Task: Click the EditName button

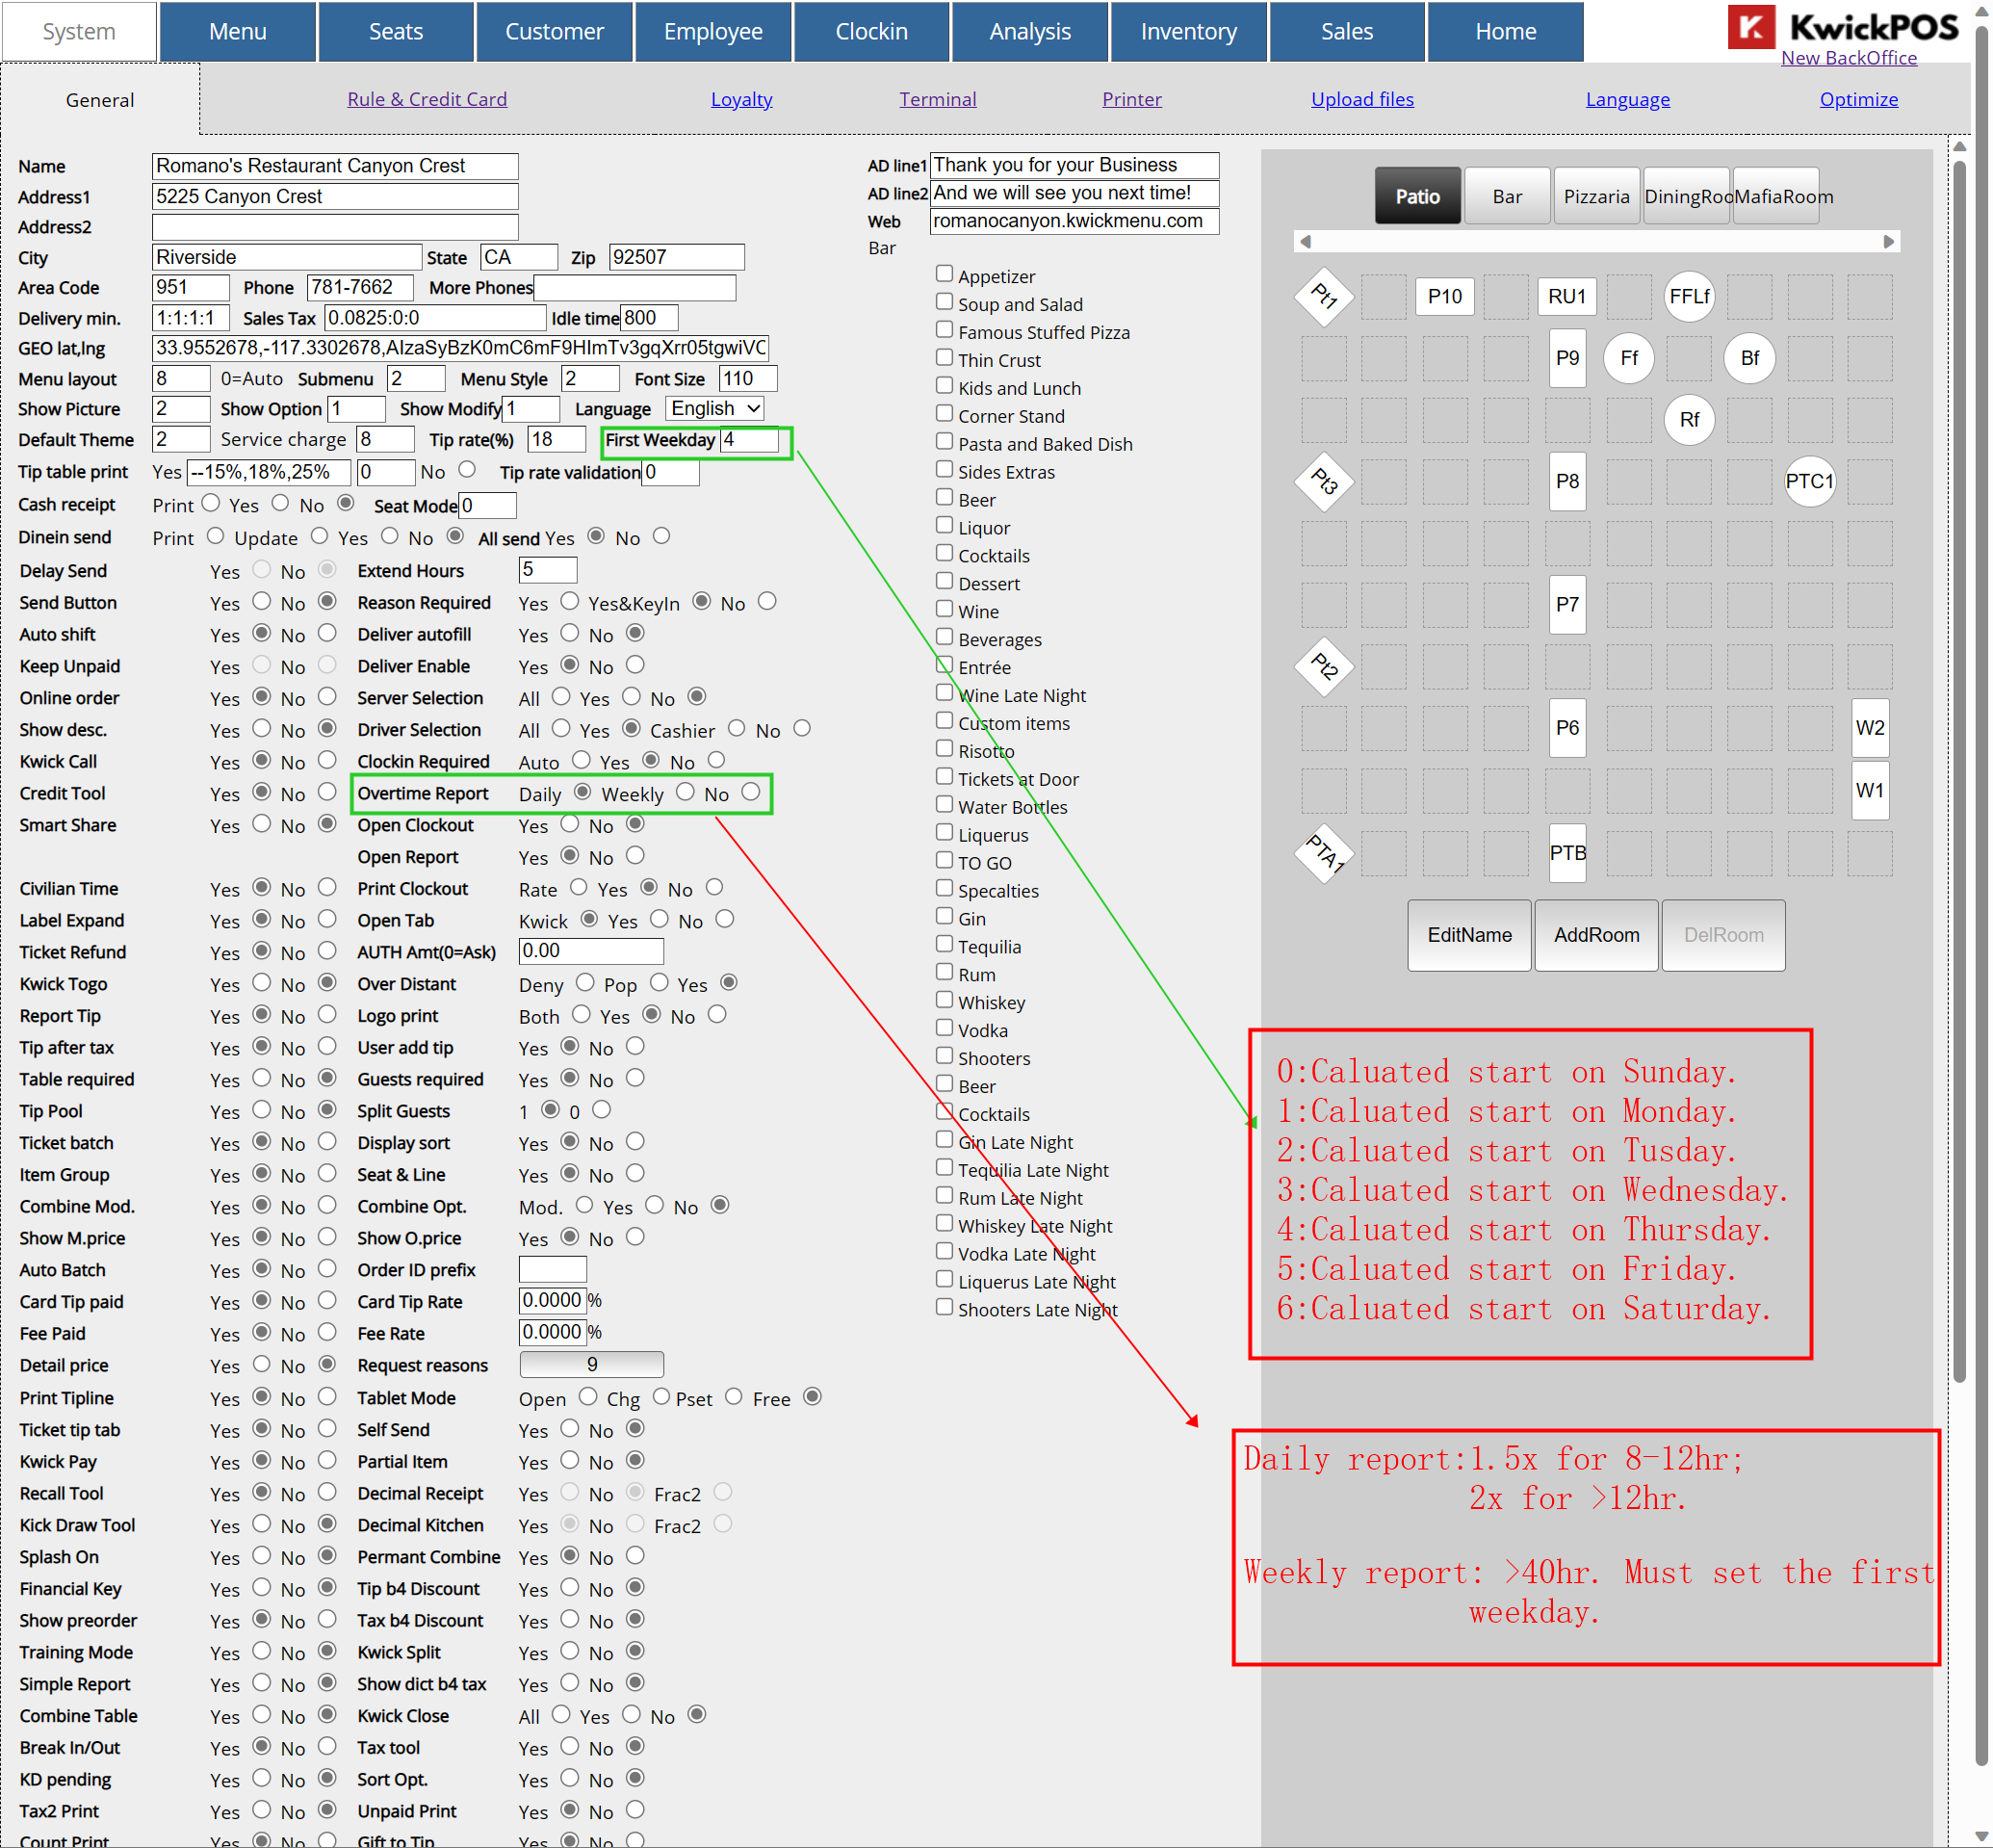Action: pyautogui.click(x=1469, y=935)
